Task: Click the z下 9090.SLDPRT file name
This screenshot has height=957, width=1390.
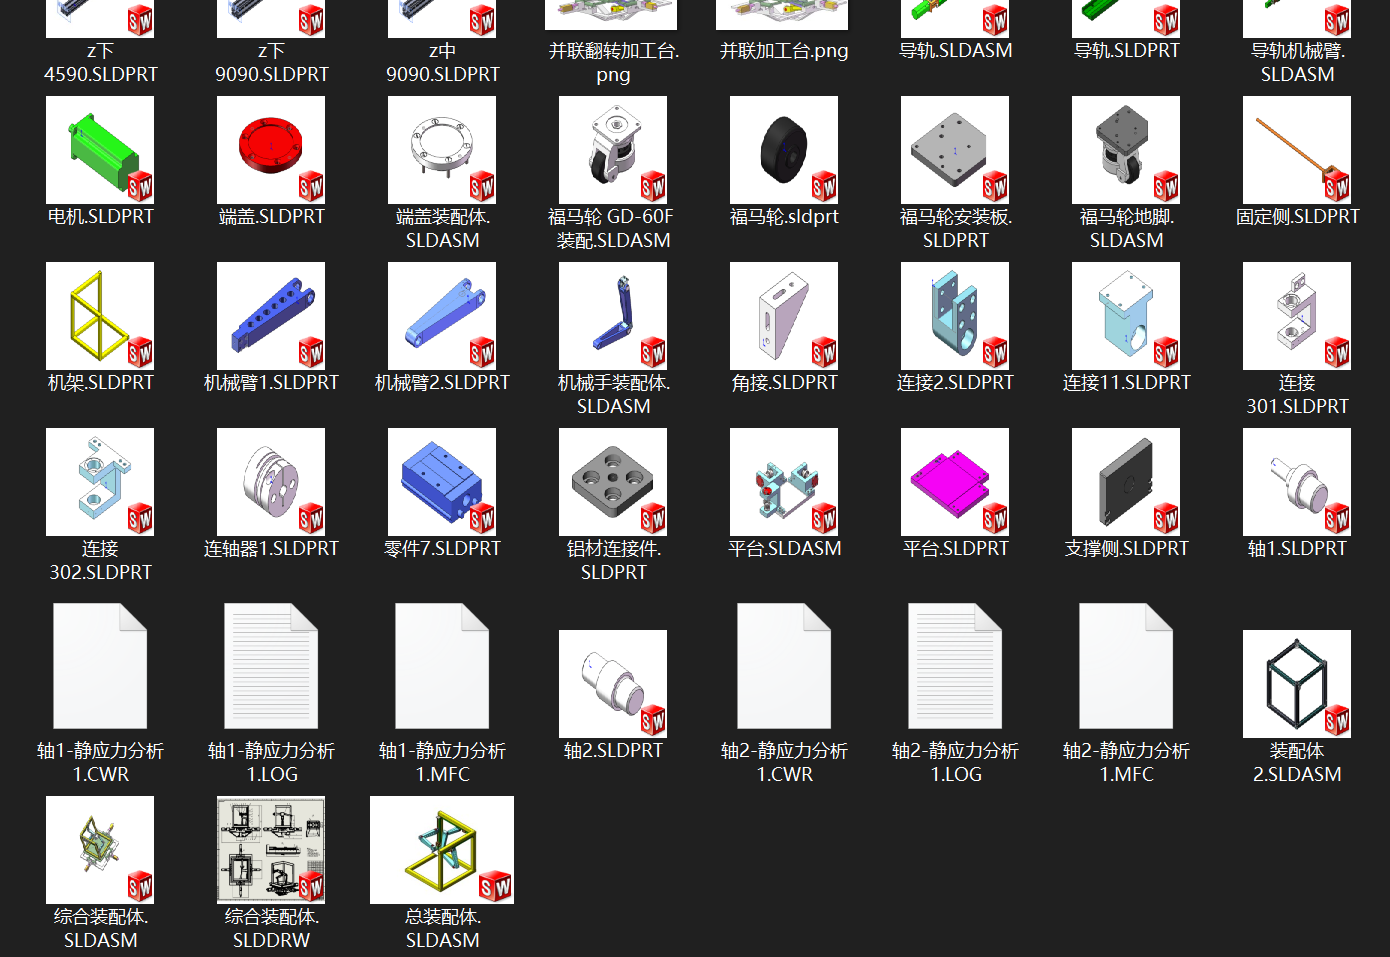Action: click(271, 62)
